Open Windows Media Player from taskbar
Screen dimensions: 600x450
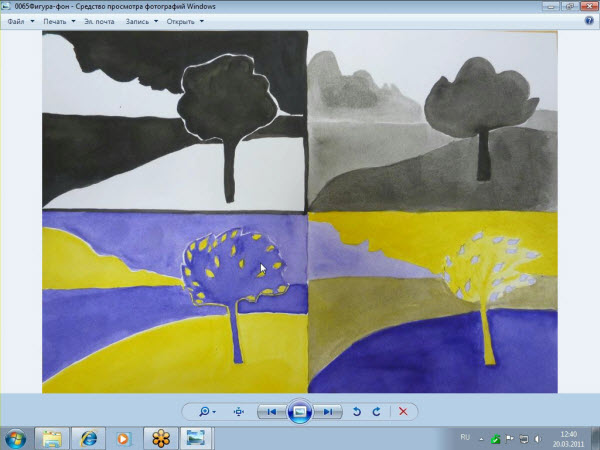coord(124,437)
